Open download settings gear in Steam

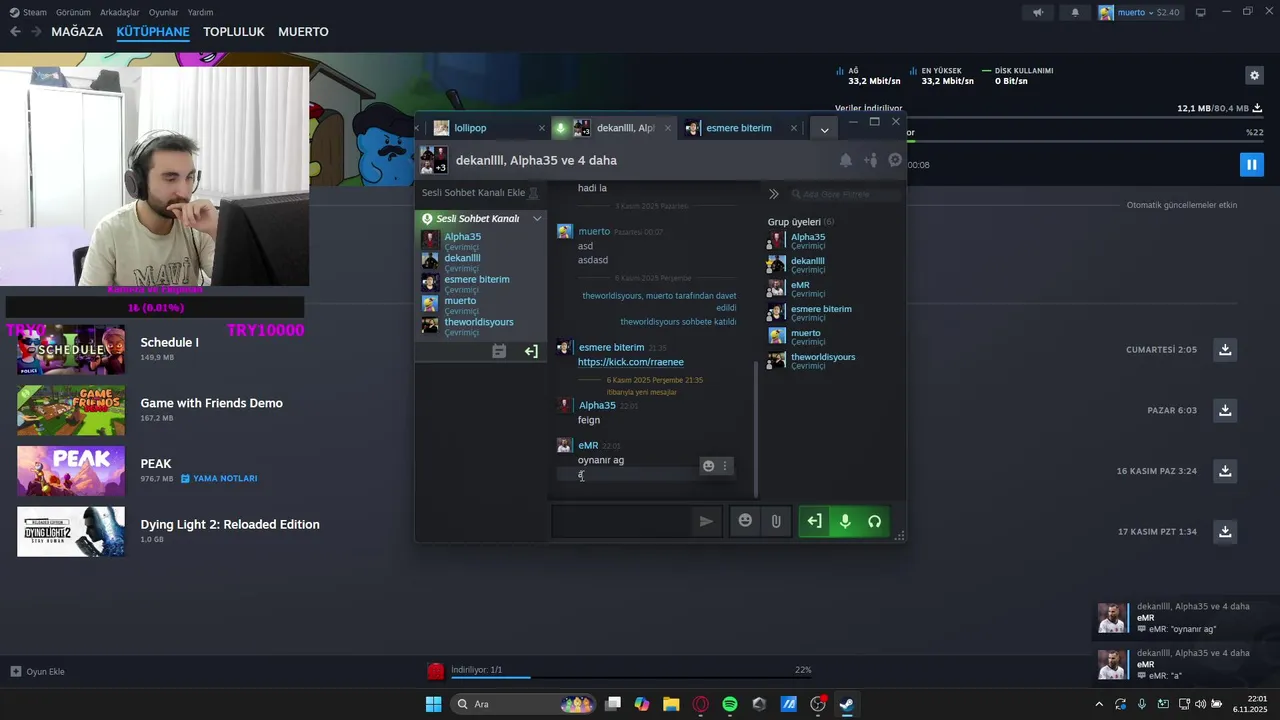[x=1254, y=75]
